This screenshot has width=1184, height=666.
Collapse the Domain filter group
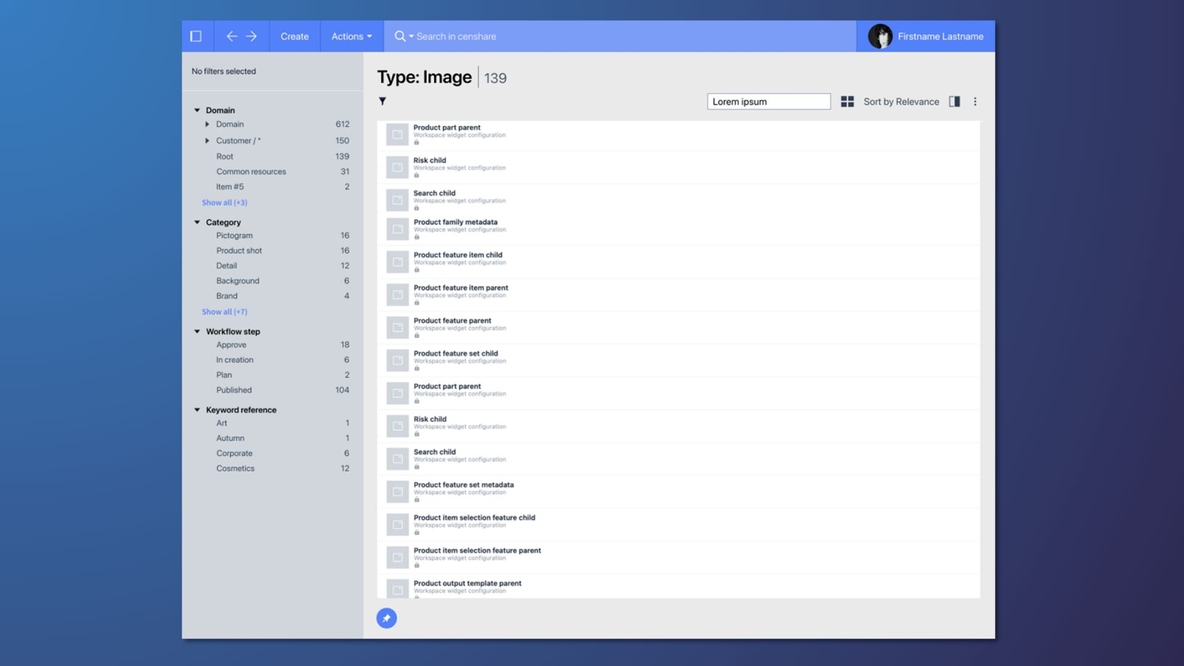[x=197, y=110]
